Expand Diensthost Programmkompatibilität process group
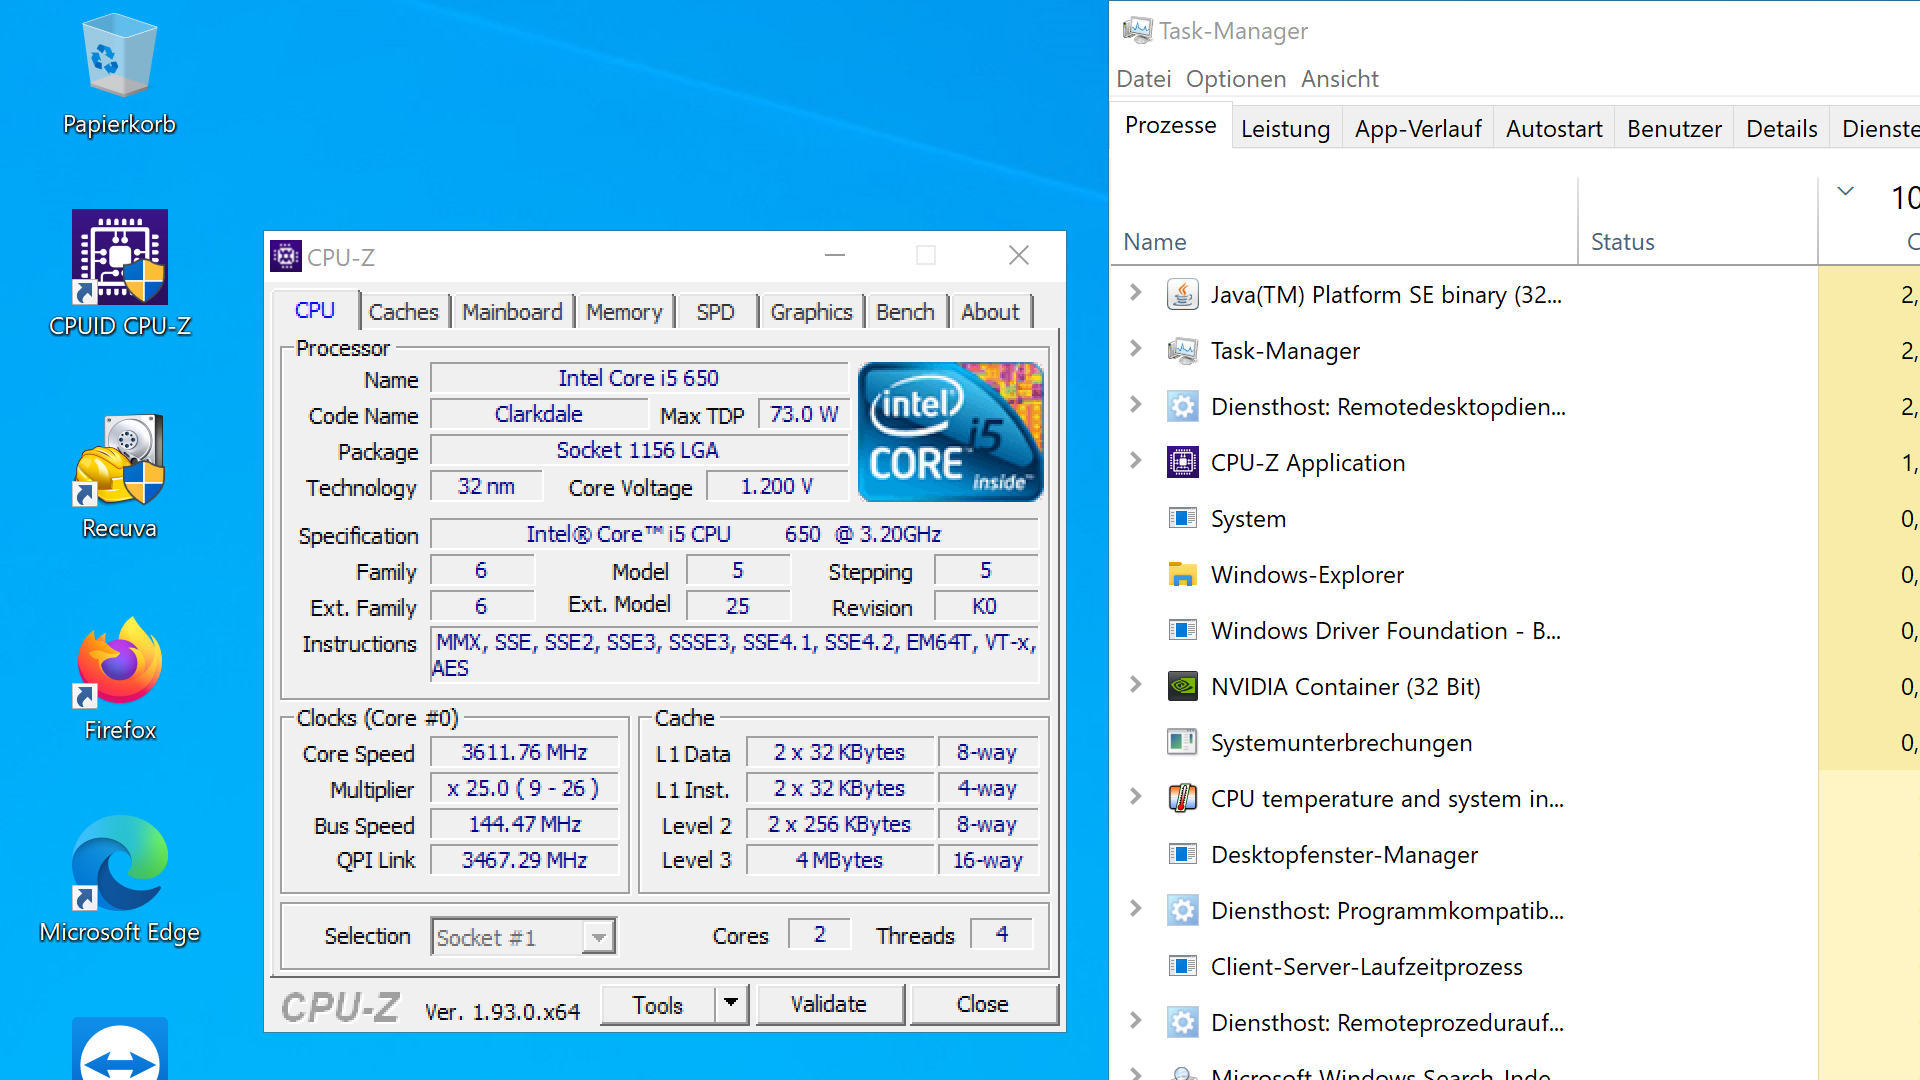 [x=1136, y=909]
